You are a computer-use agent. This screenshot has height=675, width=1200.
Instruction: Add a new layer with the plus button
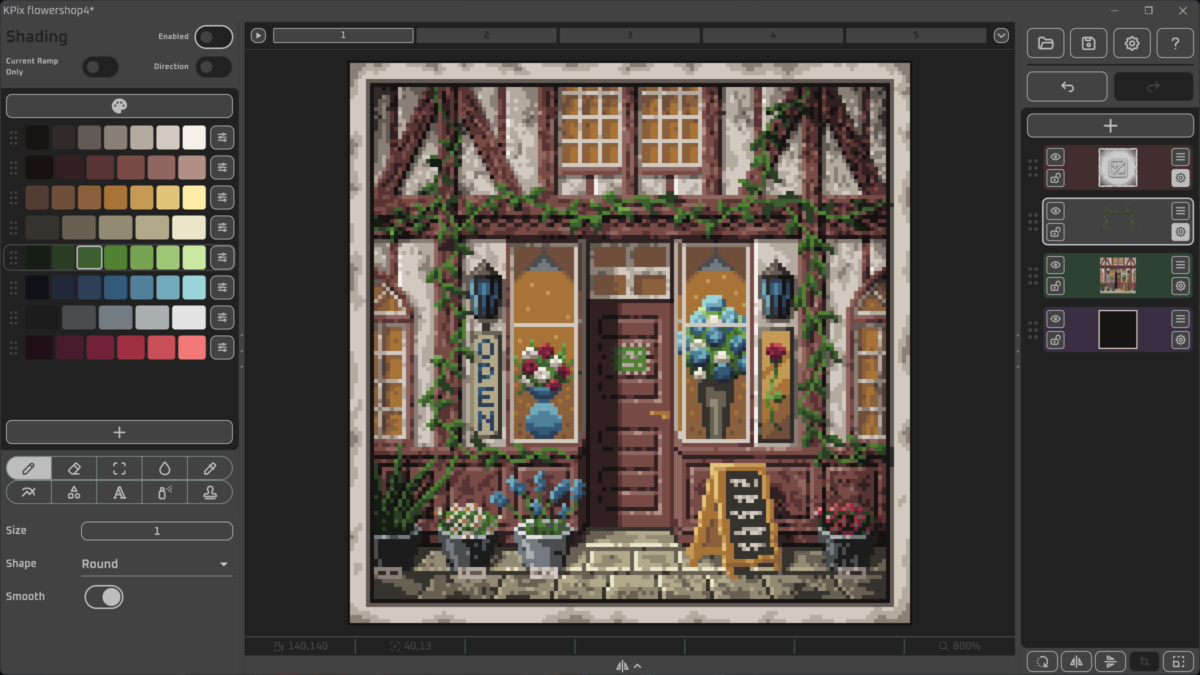1110,126
